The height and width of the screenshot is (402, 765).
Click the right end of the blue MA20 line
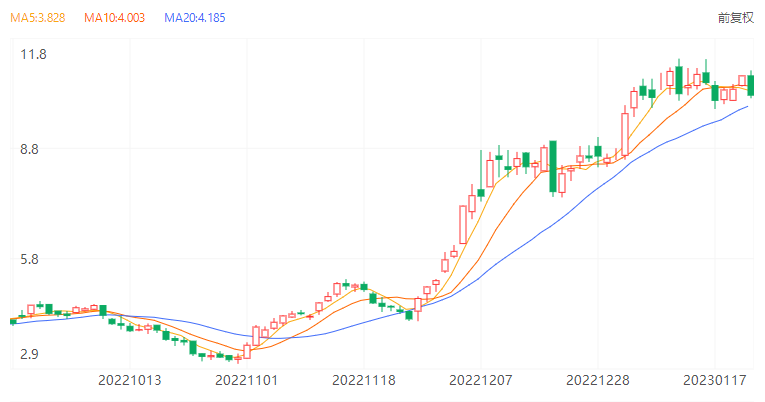pos(747,106)
